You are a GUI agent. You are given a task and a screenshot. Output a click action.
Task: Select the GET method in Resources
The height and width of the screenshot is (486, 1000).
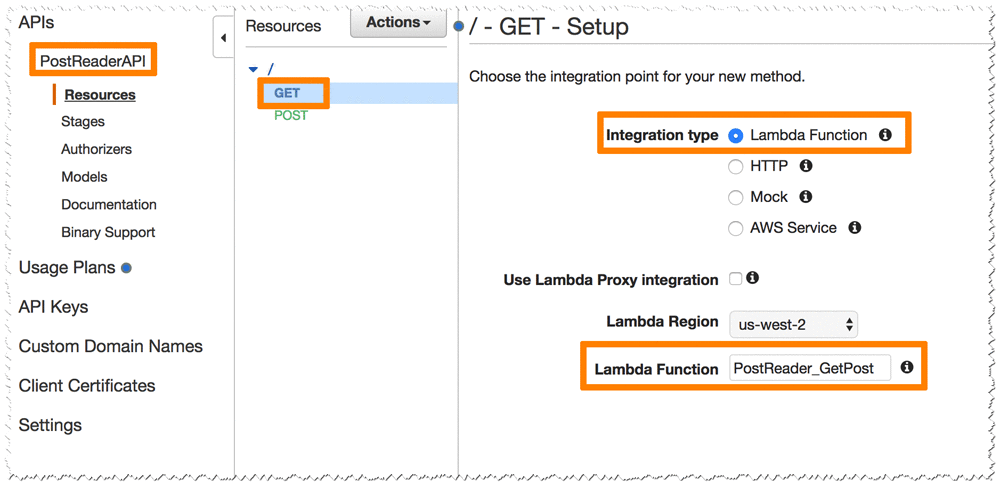287,93
